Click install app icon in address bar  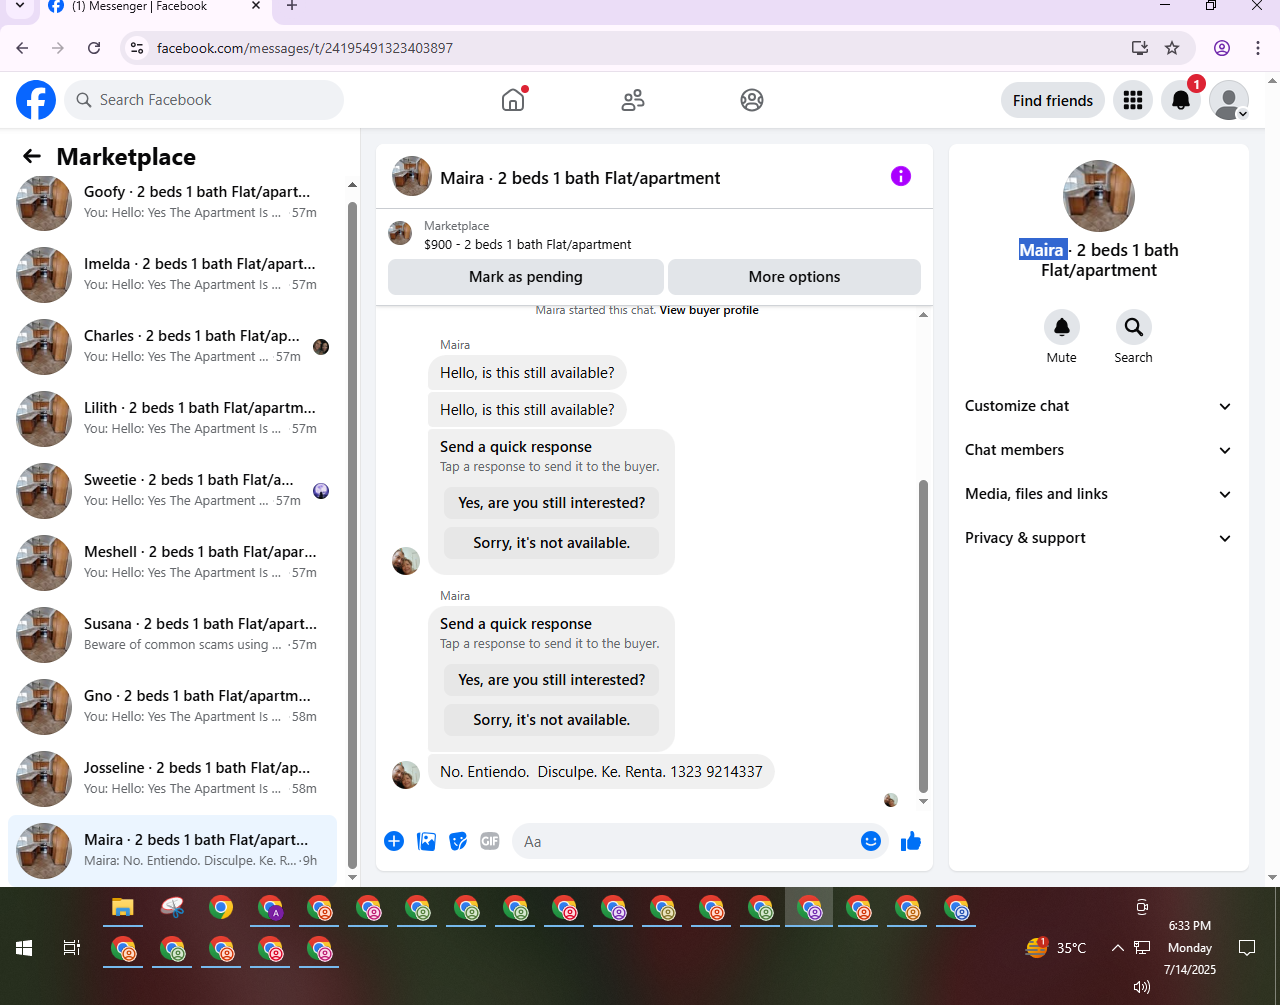(1139, 48)
